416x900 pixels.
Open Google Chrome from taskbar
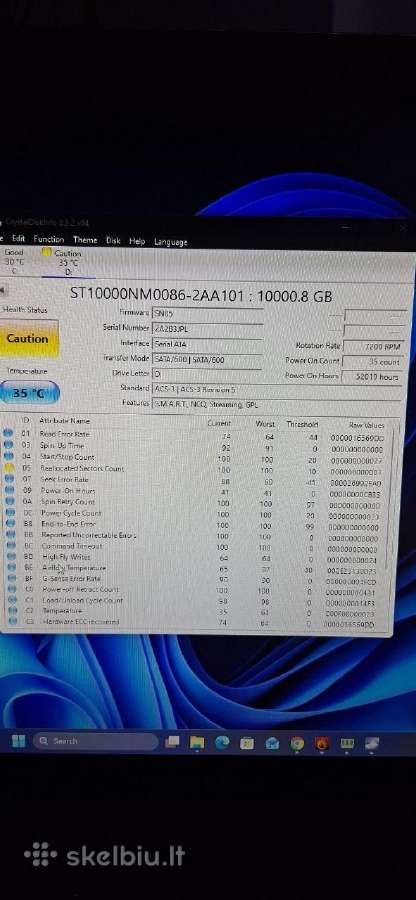pos(297,744)
